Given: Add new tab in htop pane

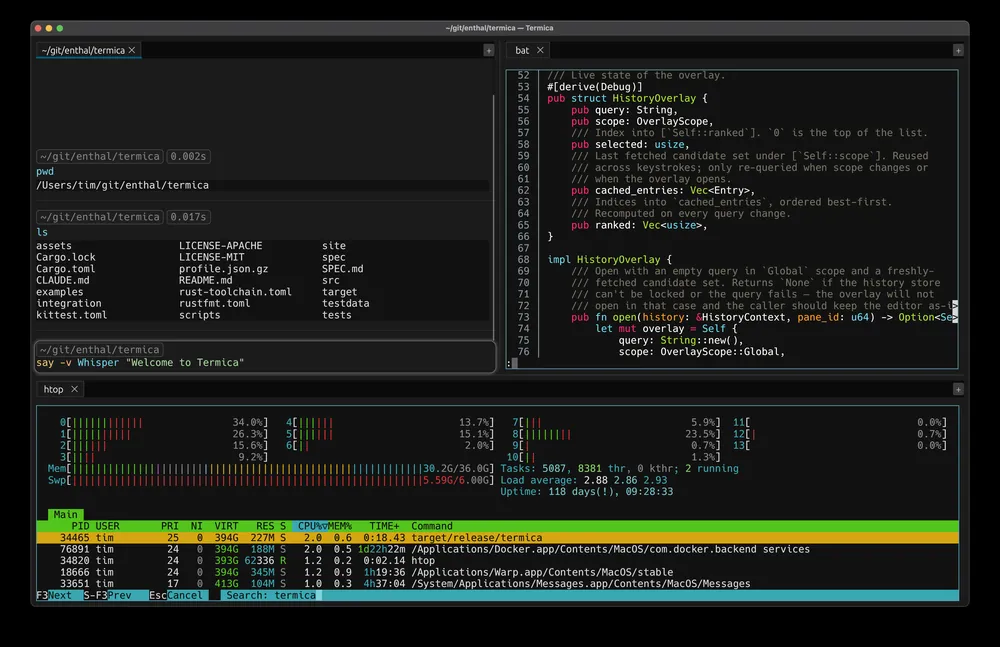Looking at the screenshot, I should tap(958, 389).
